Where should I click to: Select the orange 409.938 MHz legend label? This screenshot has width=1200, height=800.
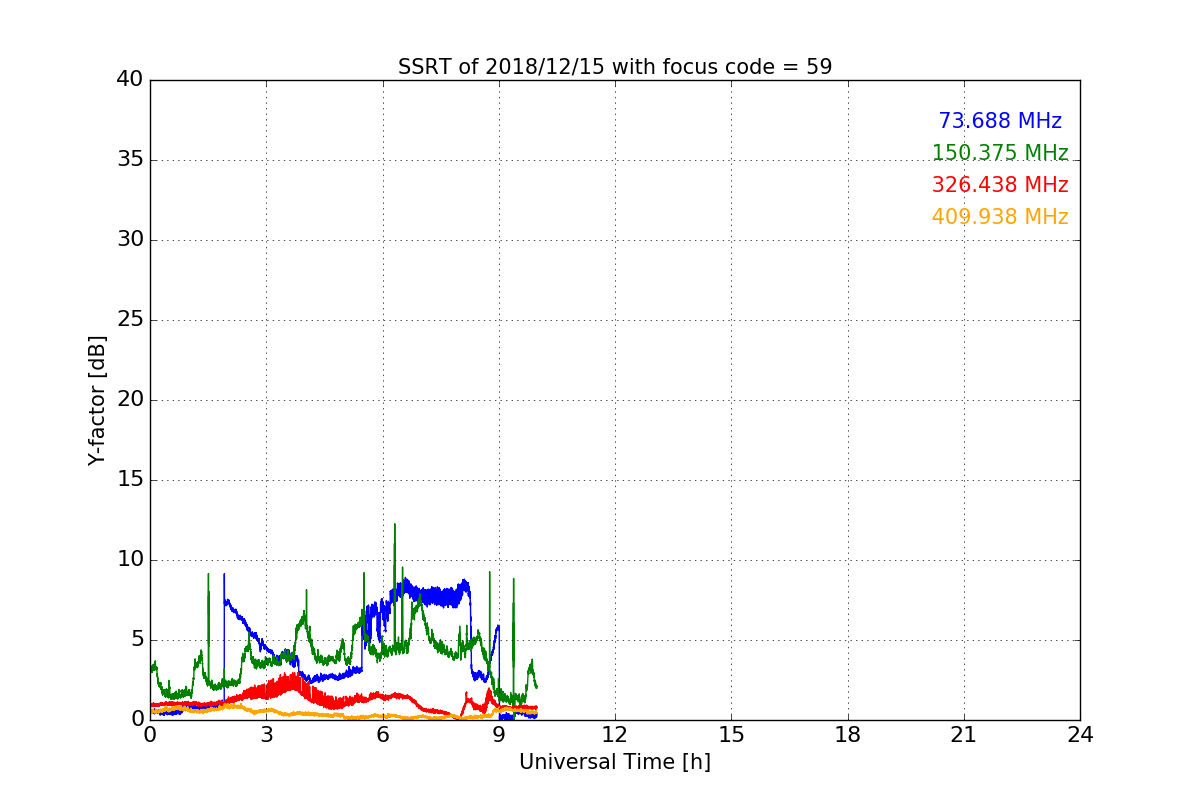tap(1000, 217)
